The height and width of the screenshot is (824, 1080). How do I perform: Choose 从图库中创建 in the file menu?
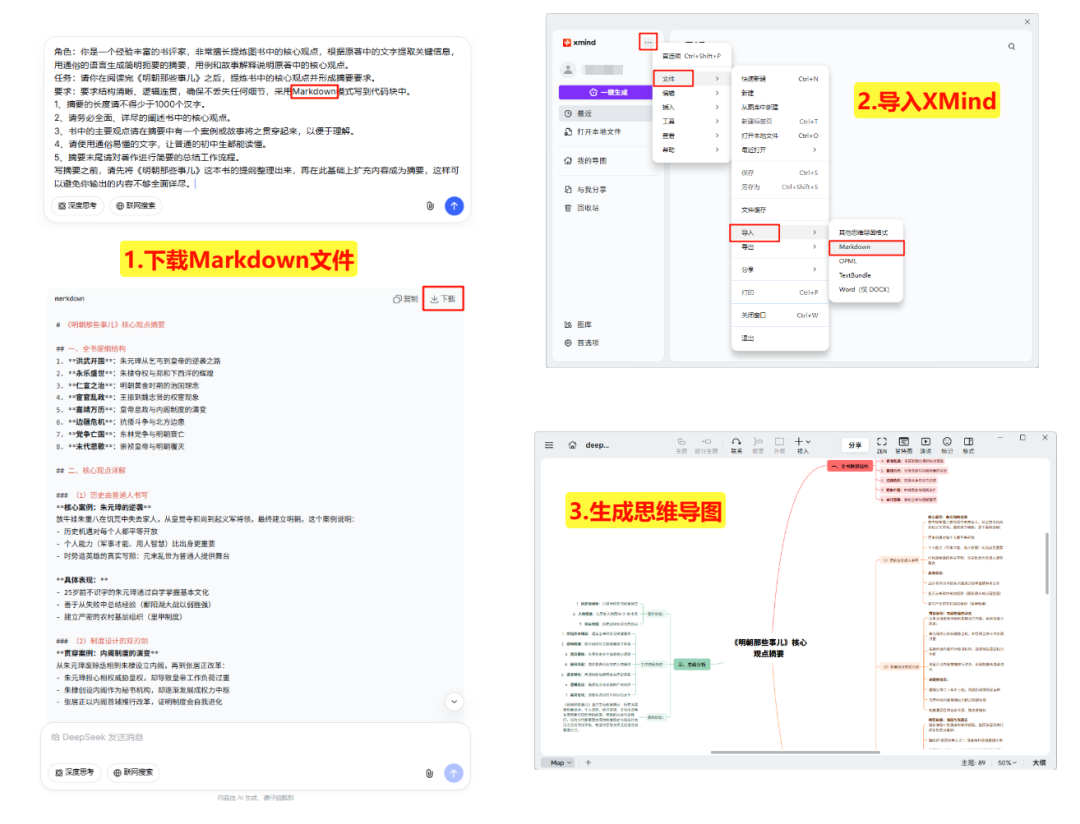(780, 107)
